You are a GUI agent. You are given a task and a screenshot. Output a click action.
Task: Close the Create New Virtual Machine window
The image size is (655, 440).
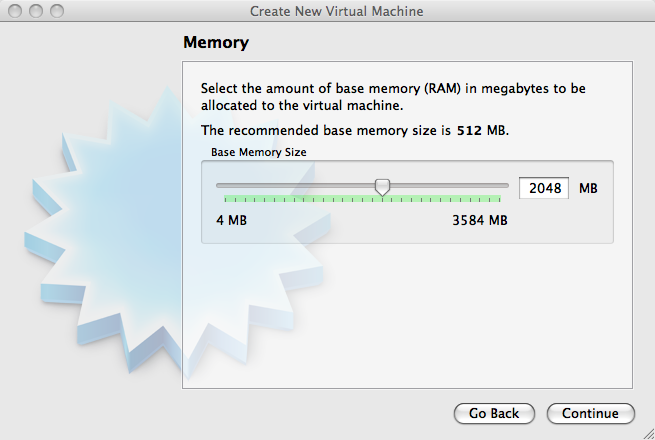(x=14, y=12)
